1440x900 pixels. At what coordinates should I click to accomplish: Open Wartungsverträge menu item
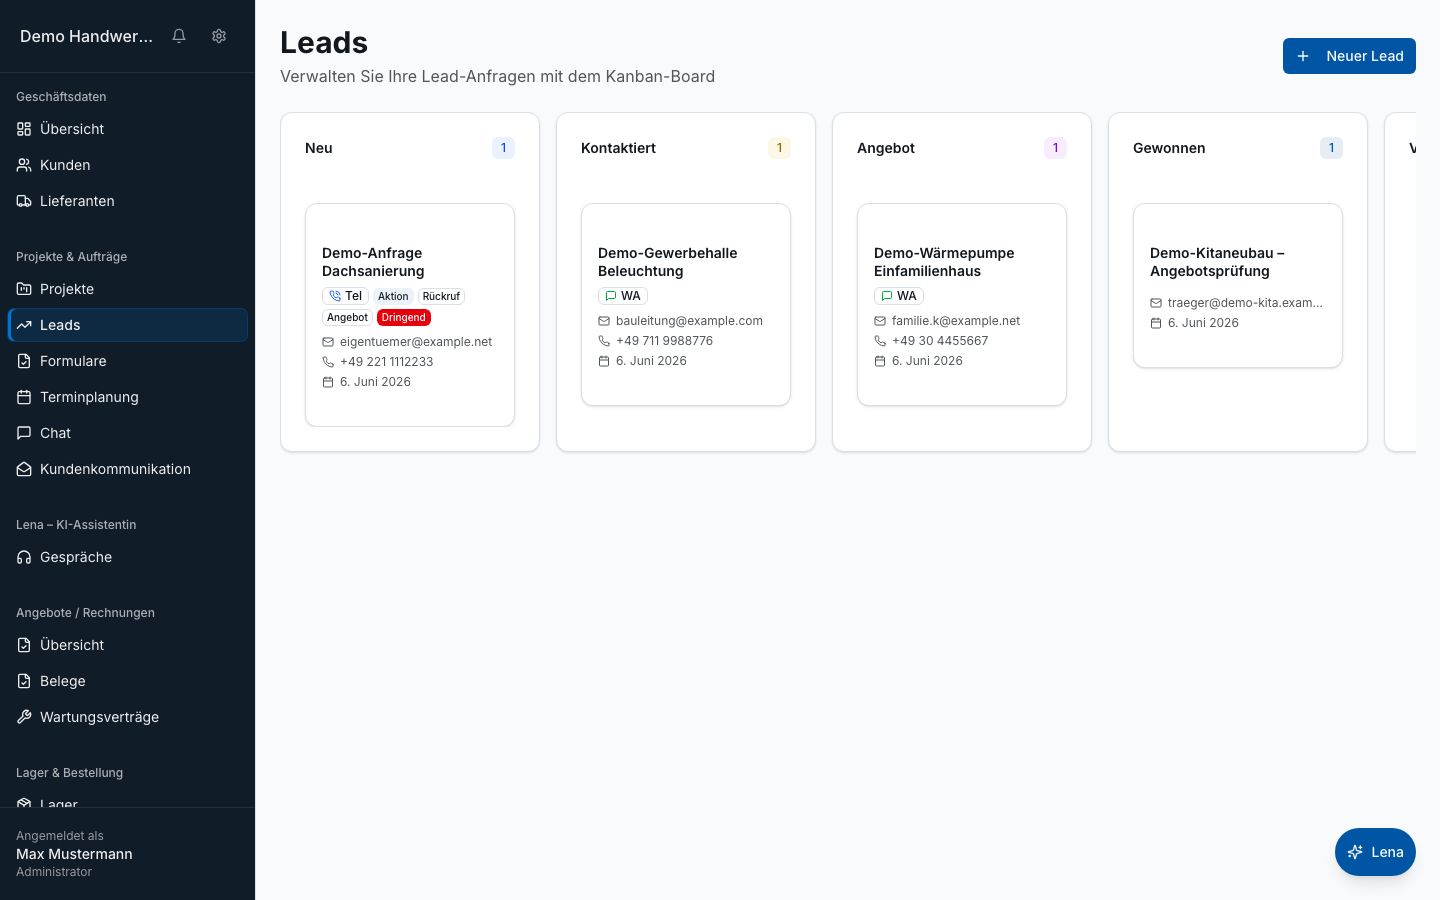pyautogui.click(x=128, y=717)
